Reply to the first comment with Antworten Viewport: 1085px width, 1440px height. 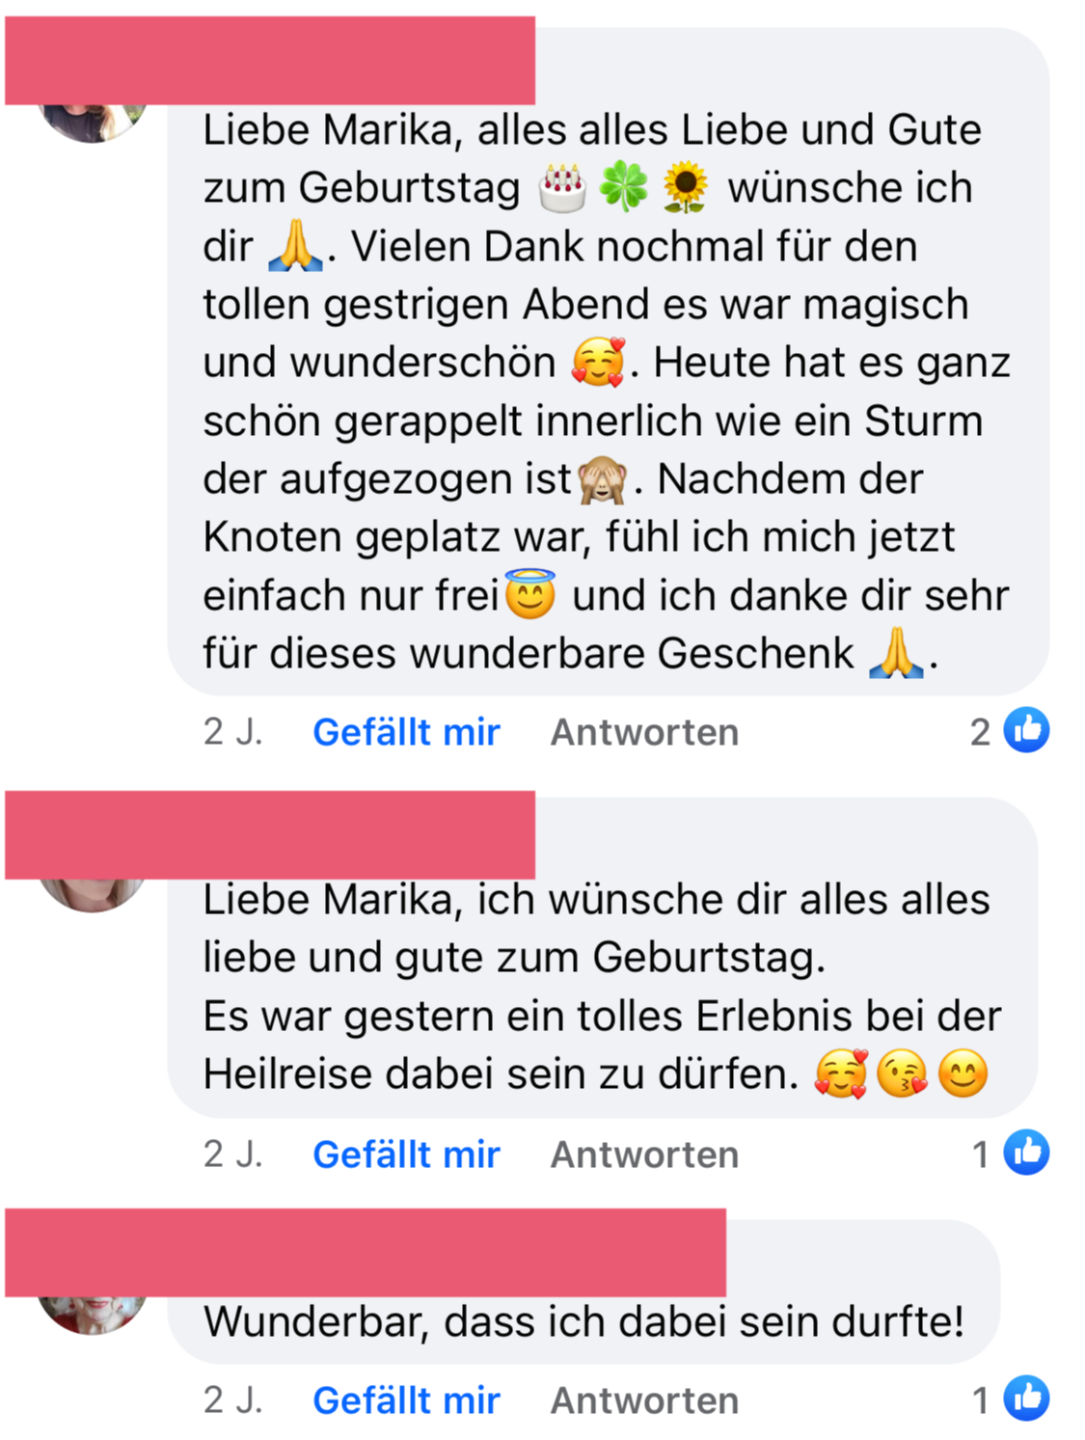pos(645,732)
